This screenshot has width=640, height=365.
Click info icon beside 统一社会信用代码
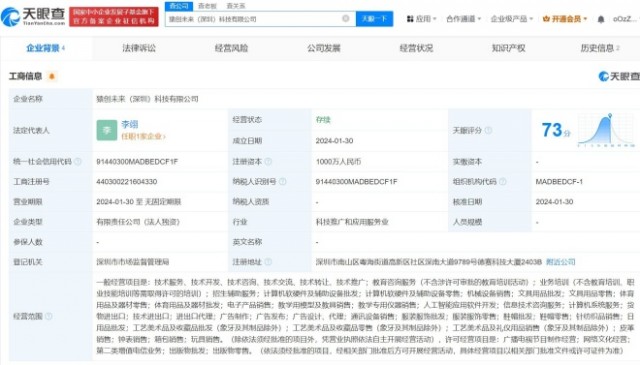point(78,162)
